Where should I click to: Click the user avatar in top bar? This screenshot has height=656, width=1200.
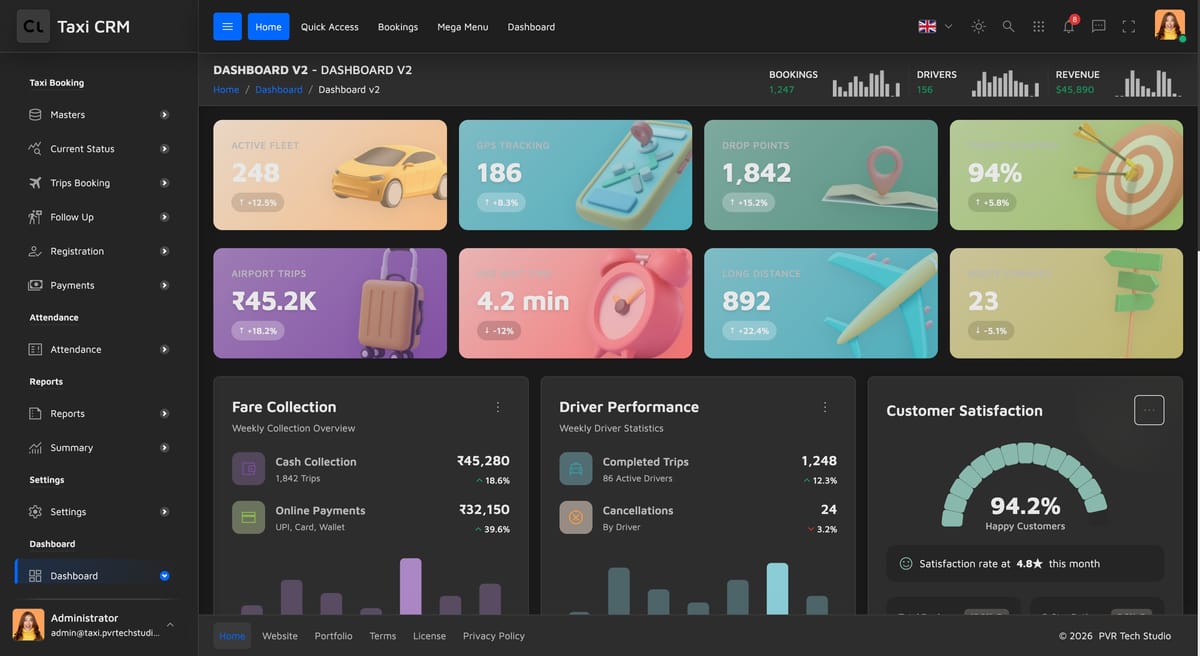coord(1169,25)
